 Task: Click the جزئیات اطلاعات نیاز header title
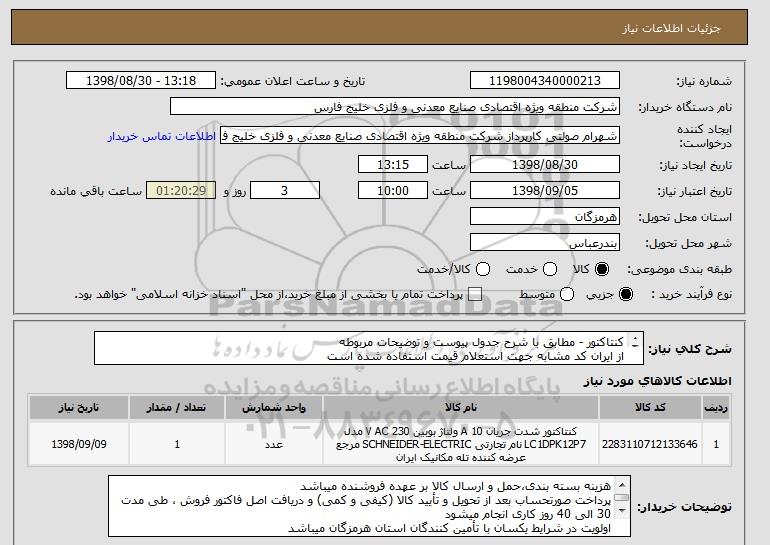(671, 28)
